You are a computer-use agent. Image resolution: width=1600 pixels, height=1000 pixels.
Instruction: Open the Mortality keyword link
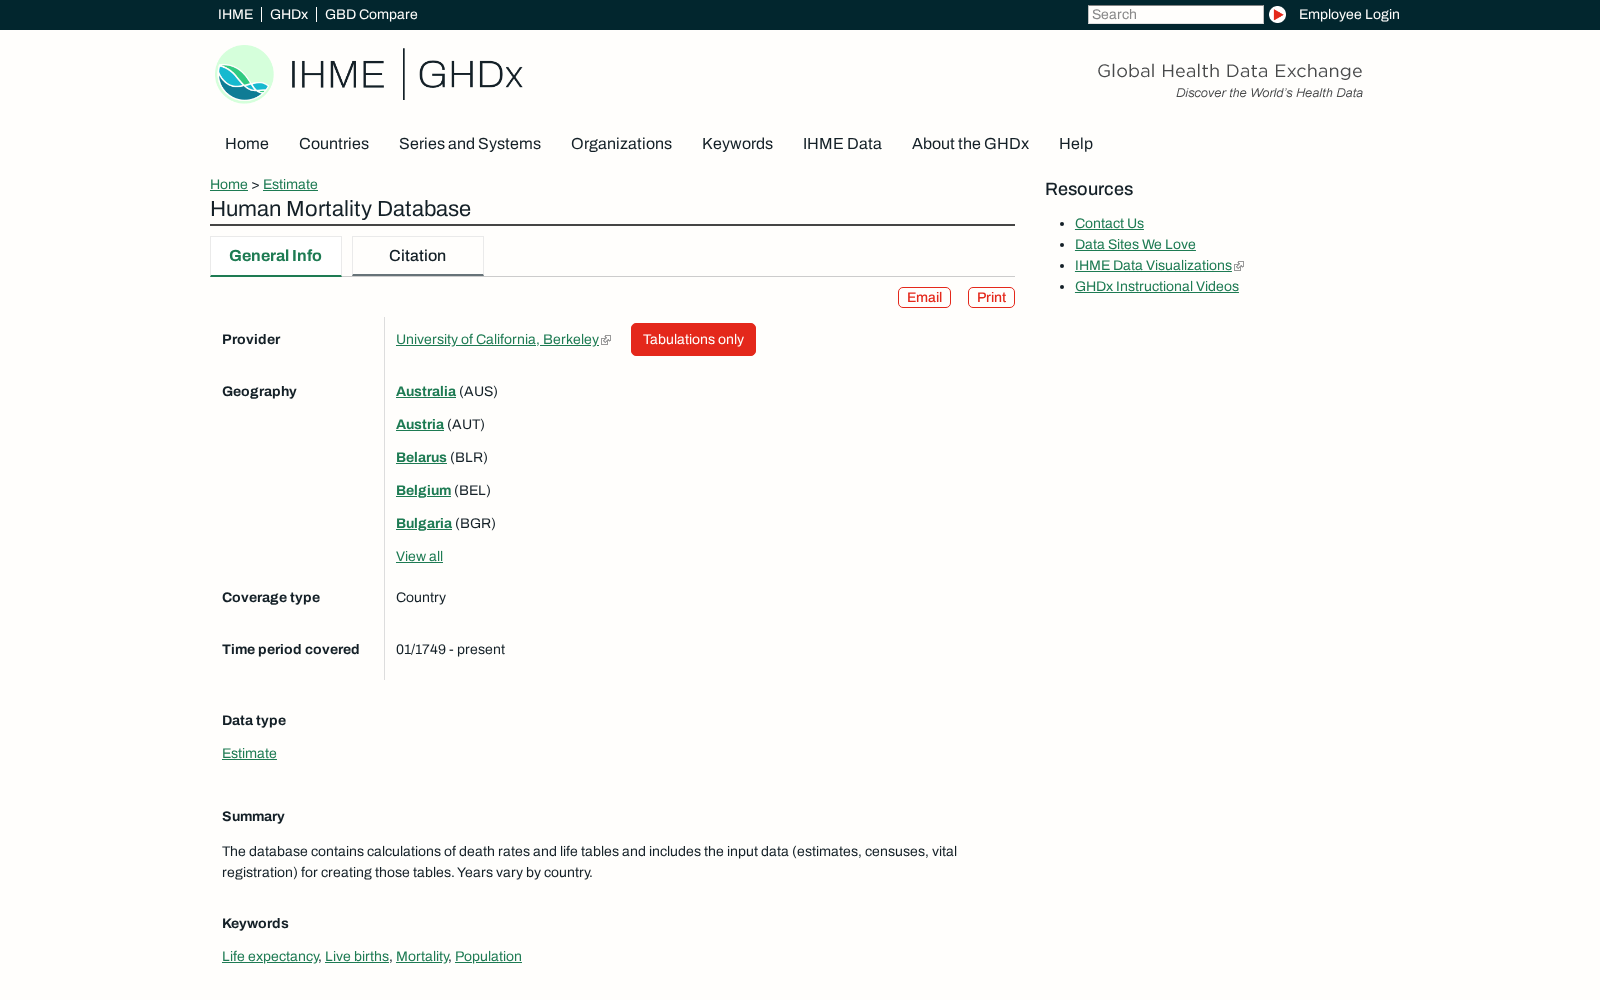(422, 957)
